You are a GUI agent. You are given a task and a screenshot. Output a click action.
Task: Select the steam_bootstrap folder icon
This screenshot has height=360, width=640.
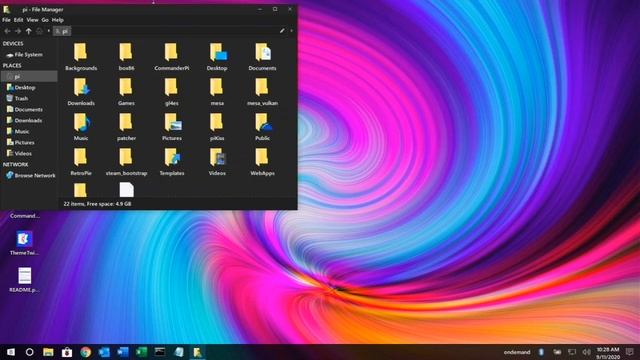(x=126, y=158)
